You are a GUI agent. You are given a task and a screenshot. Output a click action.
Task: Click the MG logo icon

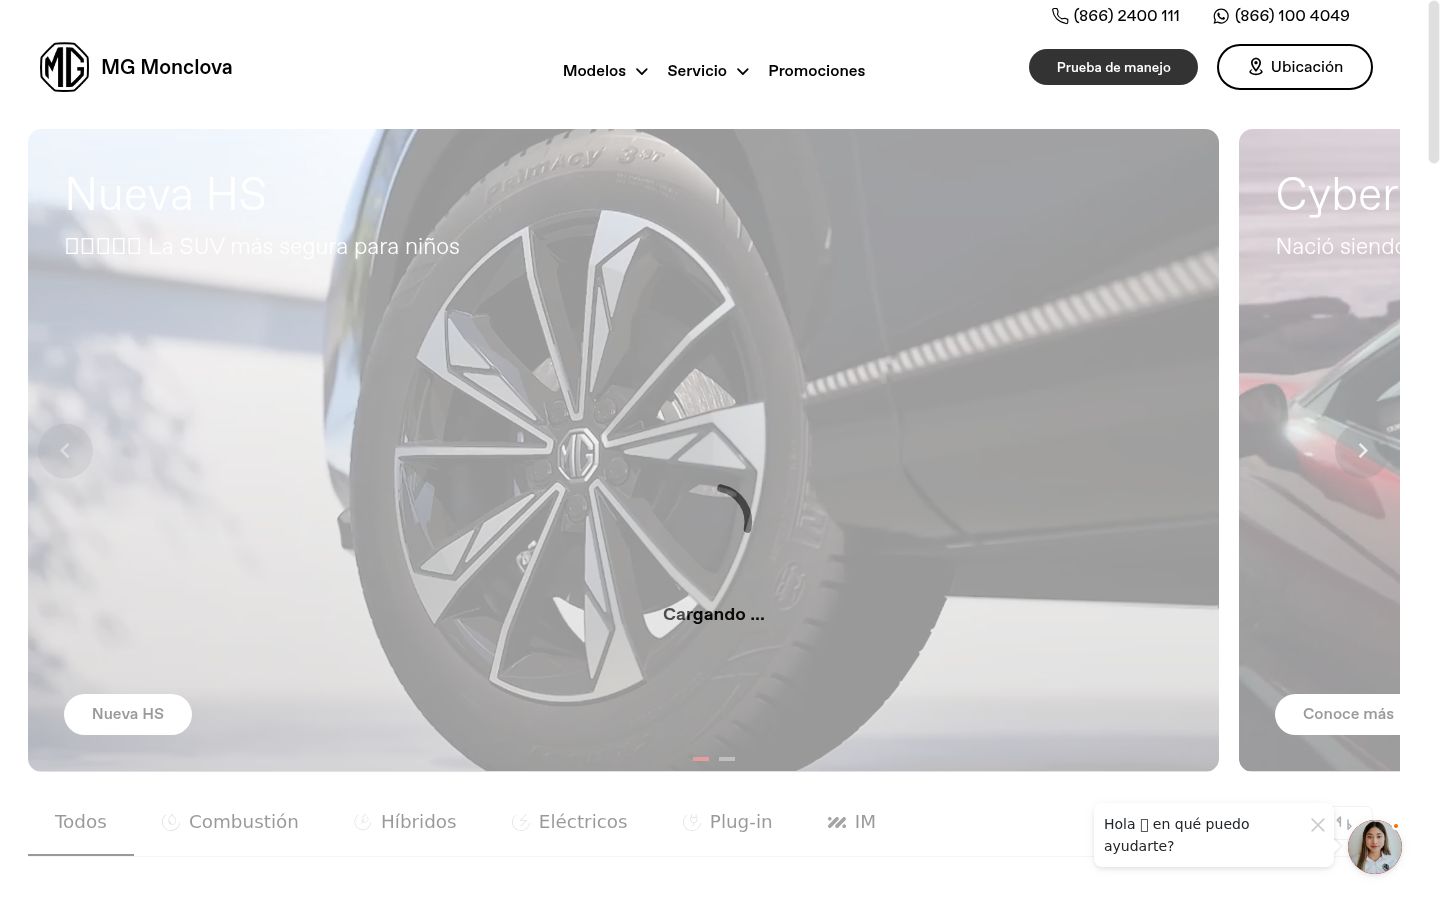point(64,67)
